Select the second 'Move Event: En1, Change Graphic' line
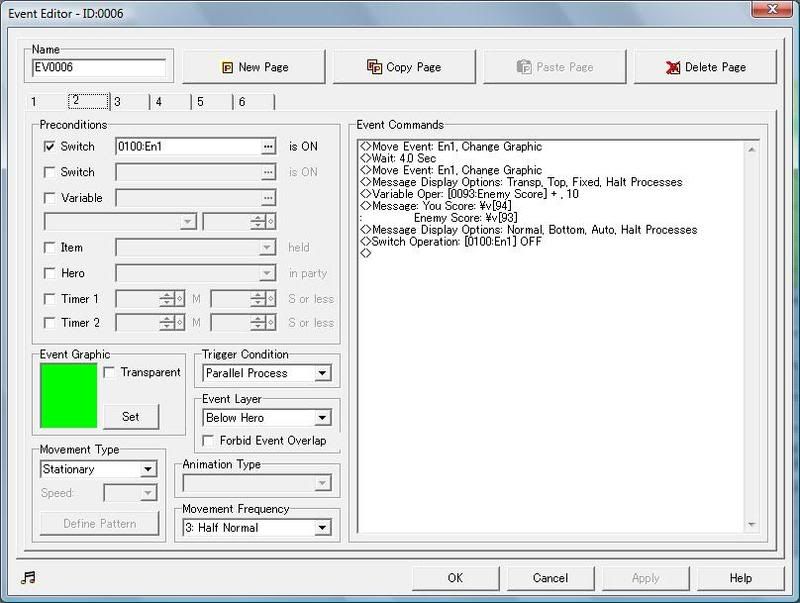The image size is (800, 603). tap(451, 170)
